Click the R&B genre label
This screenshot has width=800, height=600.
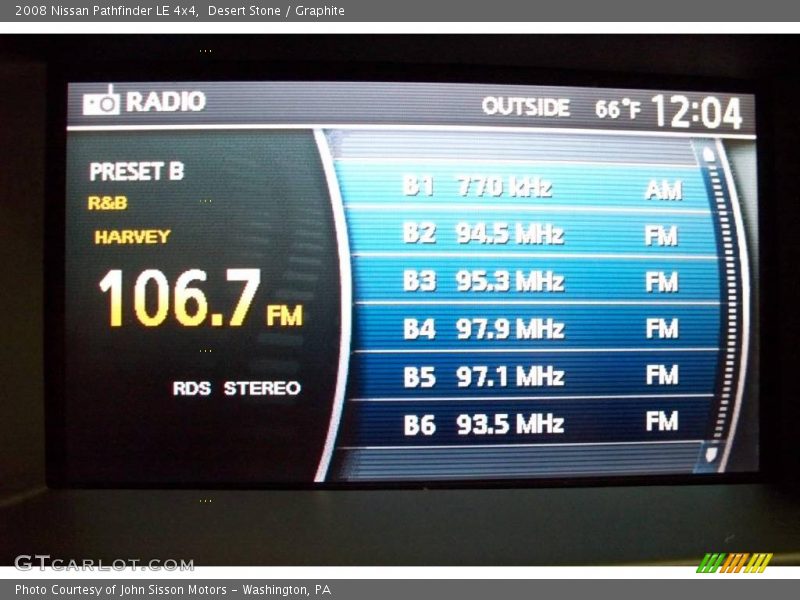107,203
